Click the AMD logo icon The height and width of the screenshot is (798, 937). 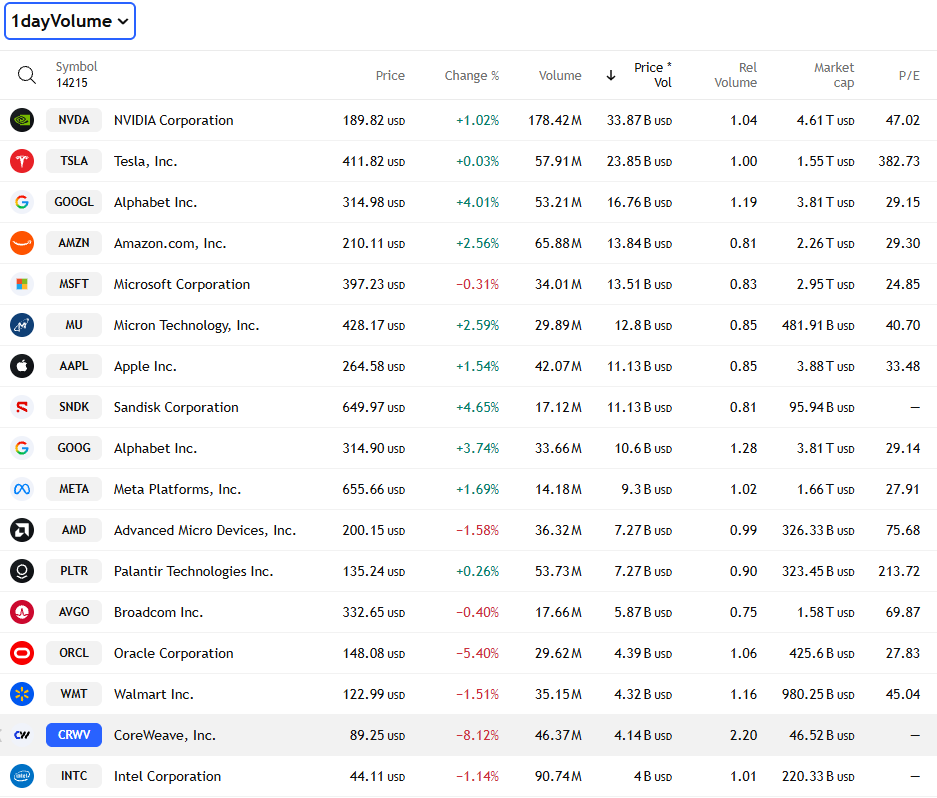(x=22, y=530)
